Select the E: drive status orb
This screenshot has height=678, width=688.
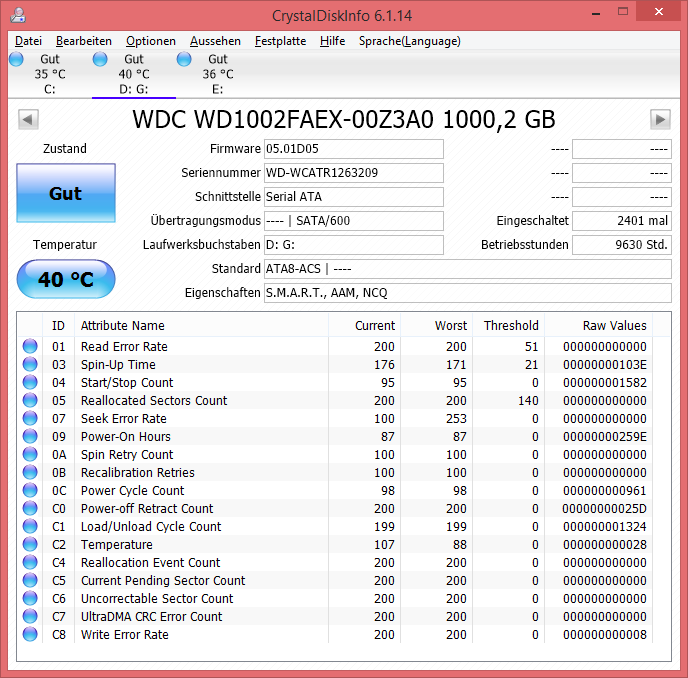coord(184,59)
